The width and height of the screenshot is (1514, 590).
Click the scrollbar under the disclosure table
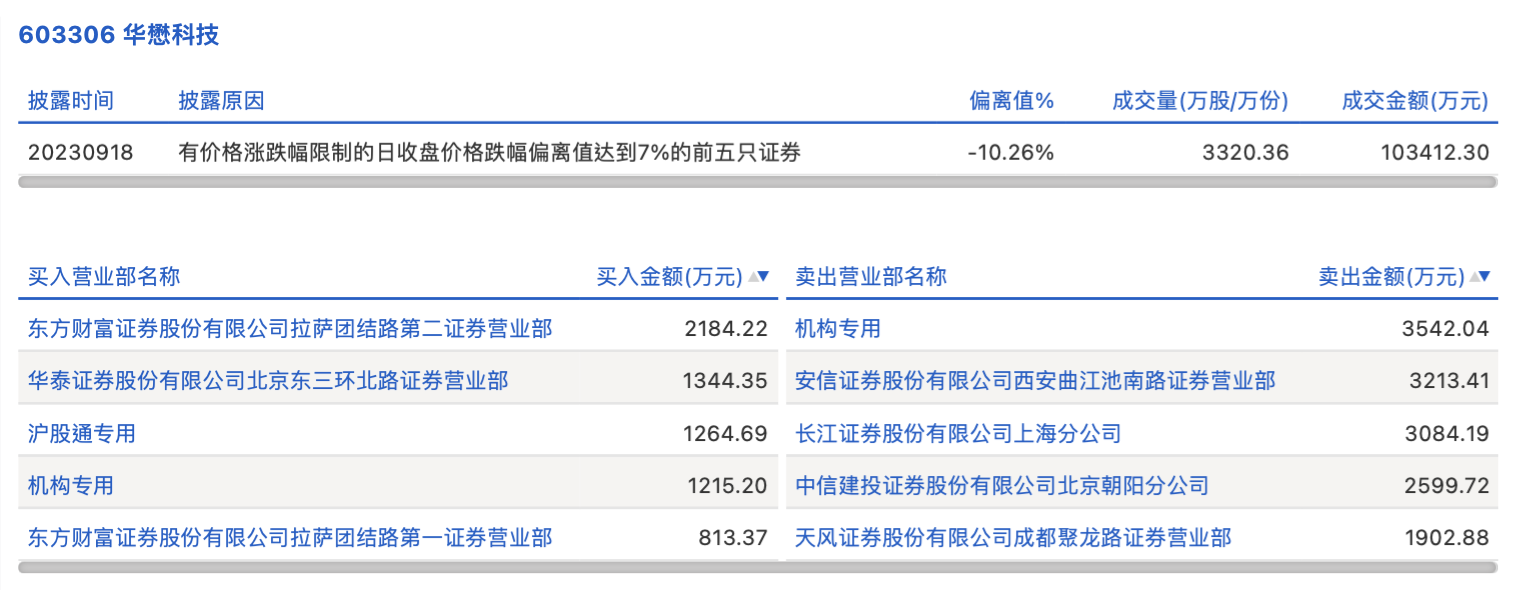tap(757, 183)
